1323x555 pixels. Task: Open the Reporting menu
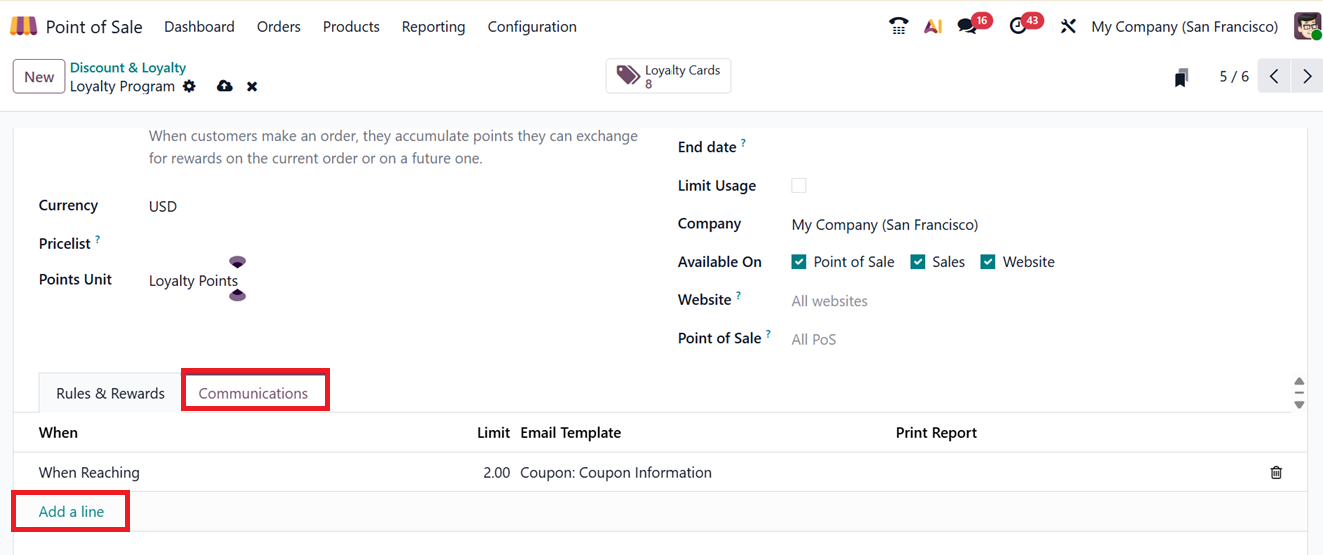(x=433, y=27)
